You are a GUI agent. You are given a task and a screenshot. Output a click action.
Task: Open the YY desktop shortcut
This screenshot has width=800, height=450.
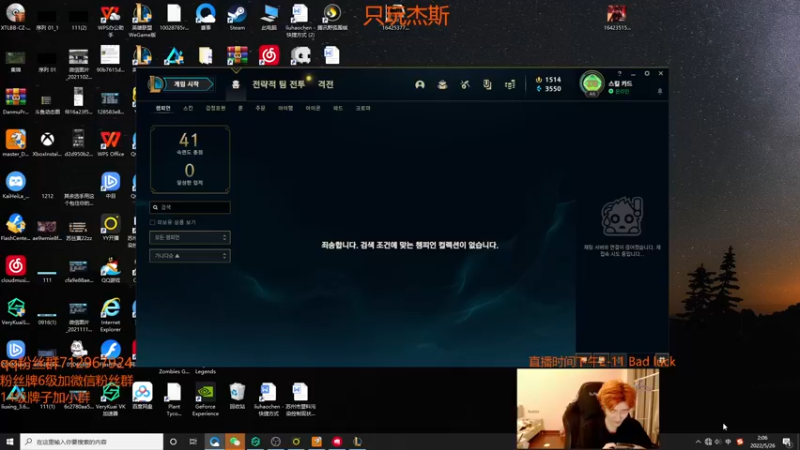pos(110,228)
